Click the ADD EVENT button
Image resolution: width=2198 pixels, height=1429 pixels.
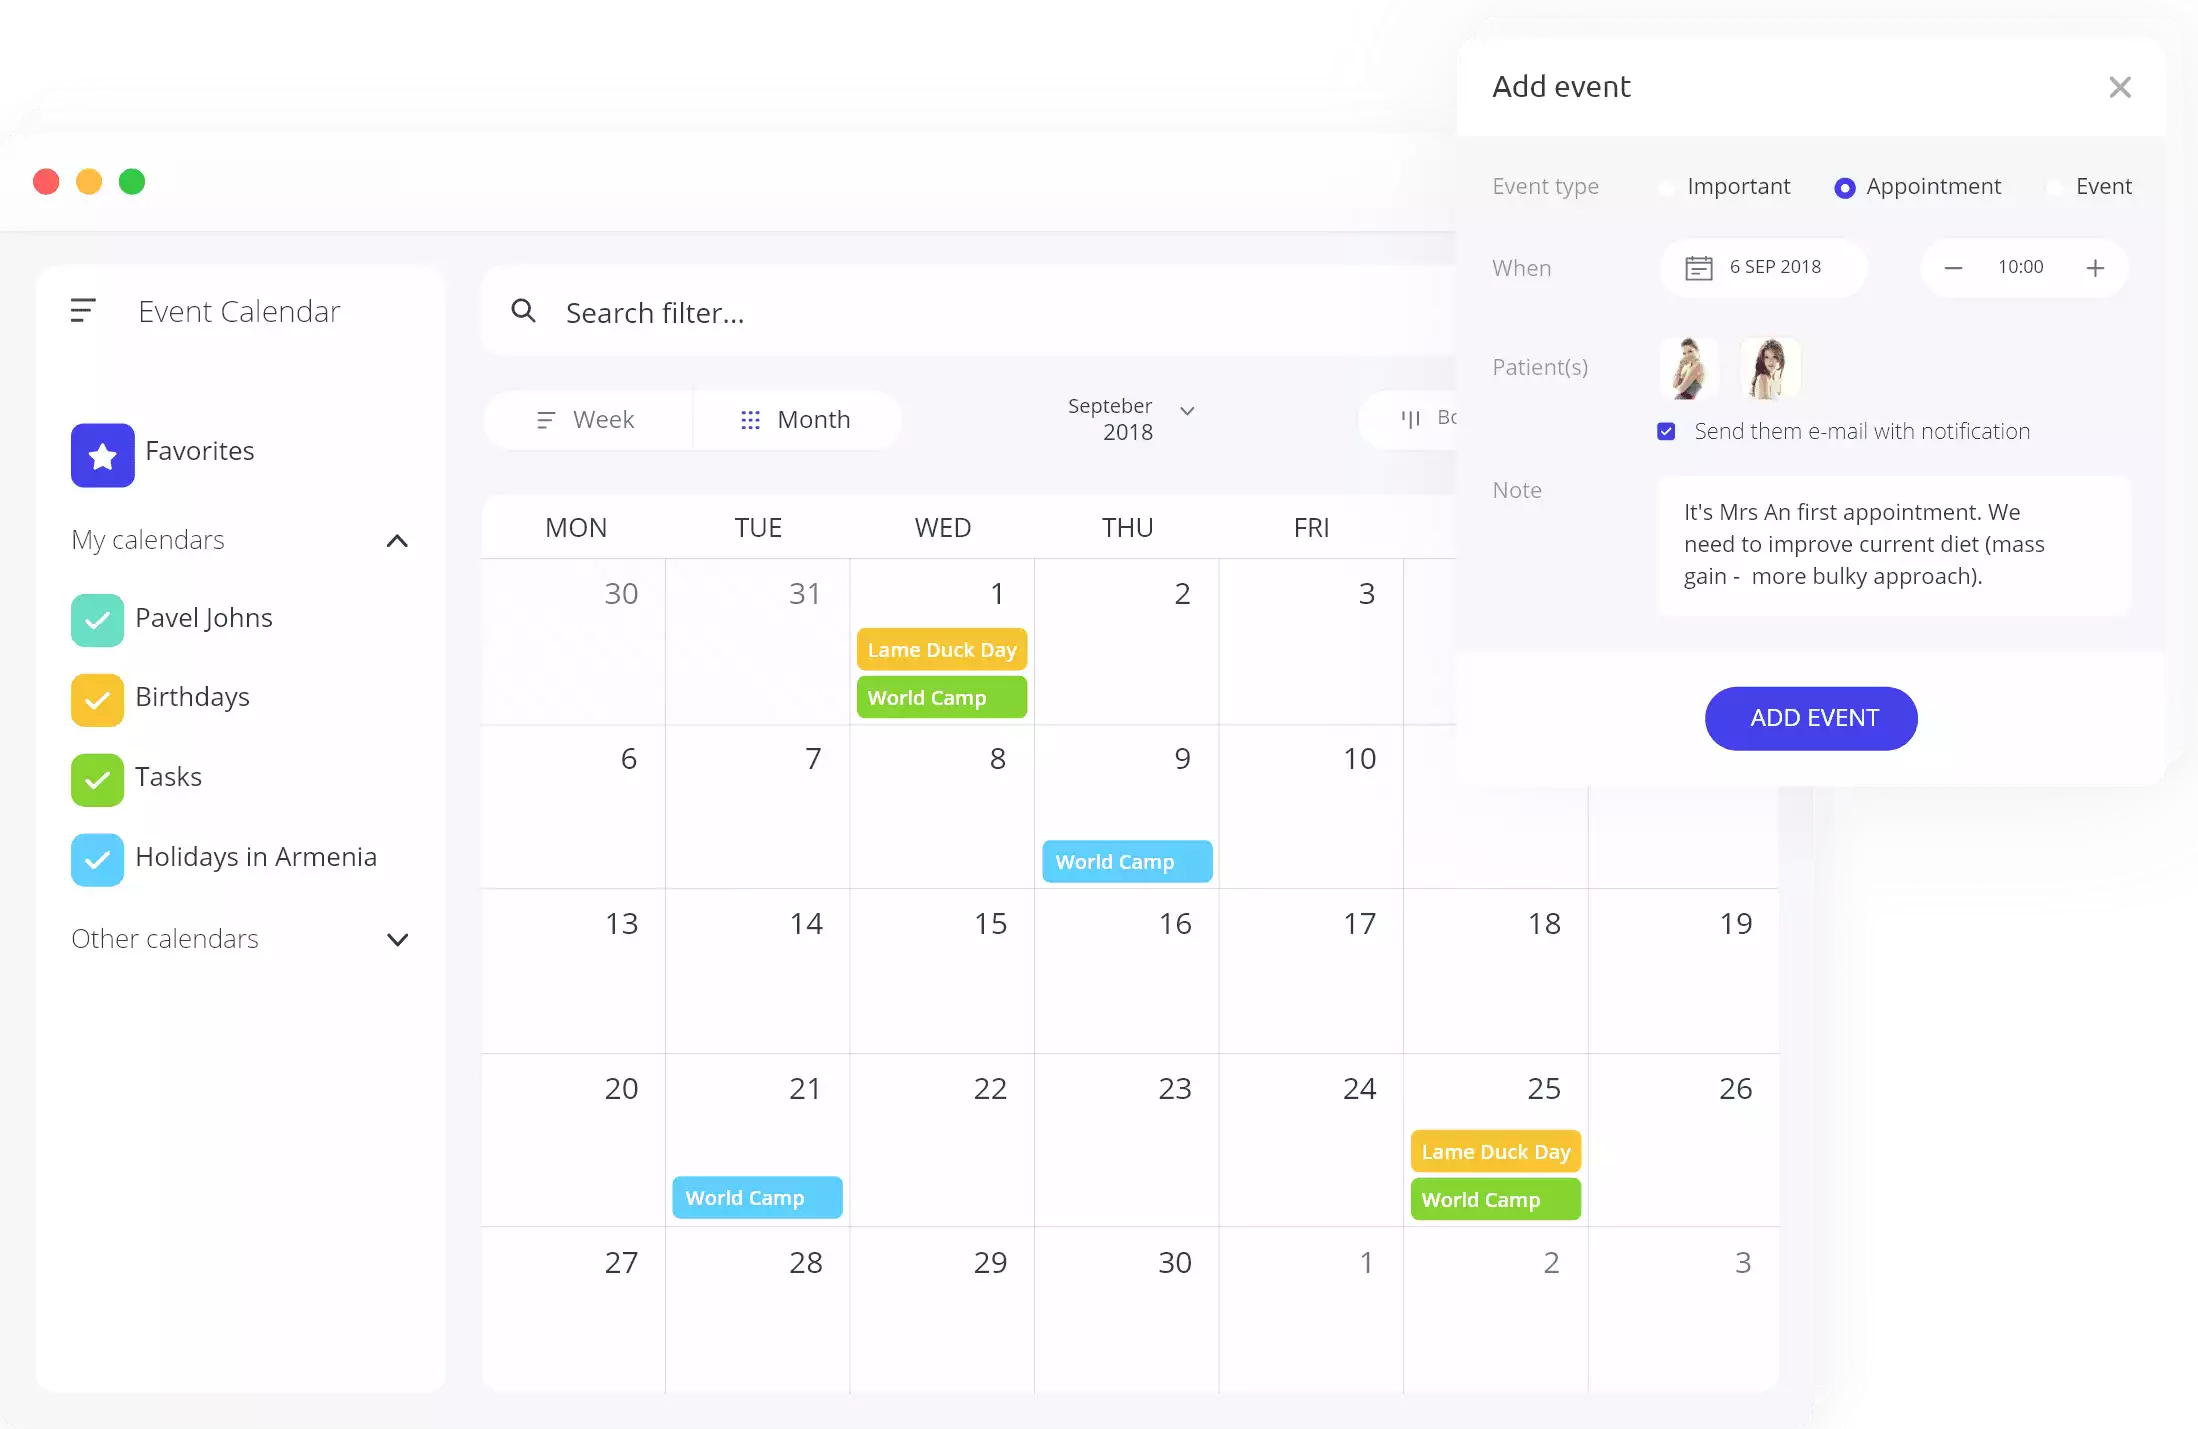tap(1812, 718)
